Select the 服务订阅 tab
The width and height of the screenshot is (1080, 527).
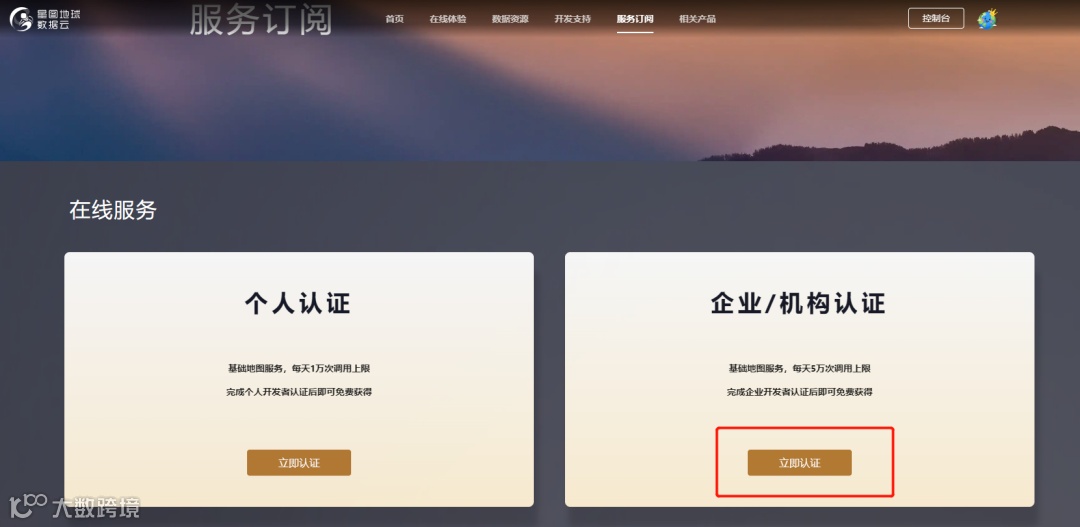tap(635, 19)
